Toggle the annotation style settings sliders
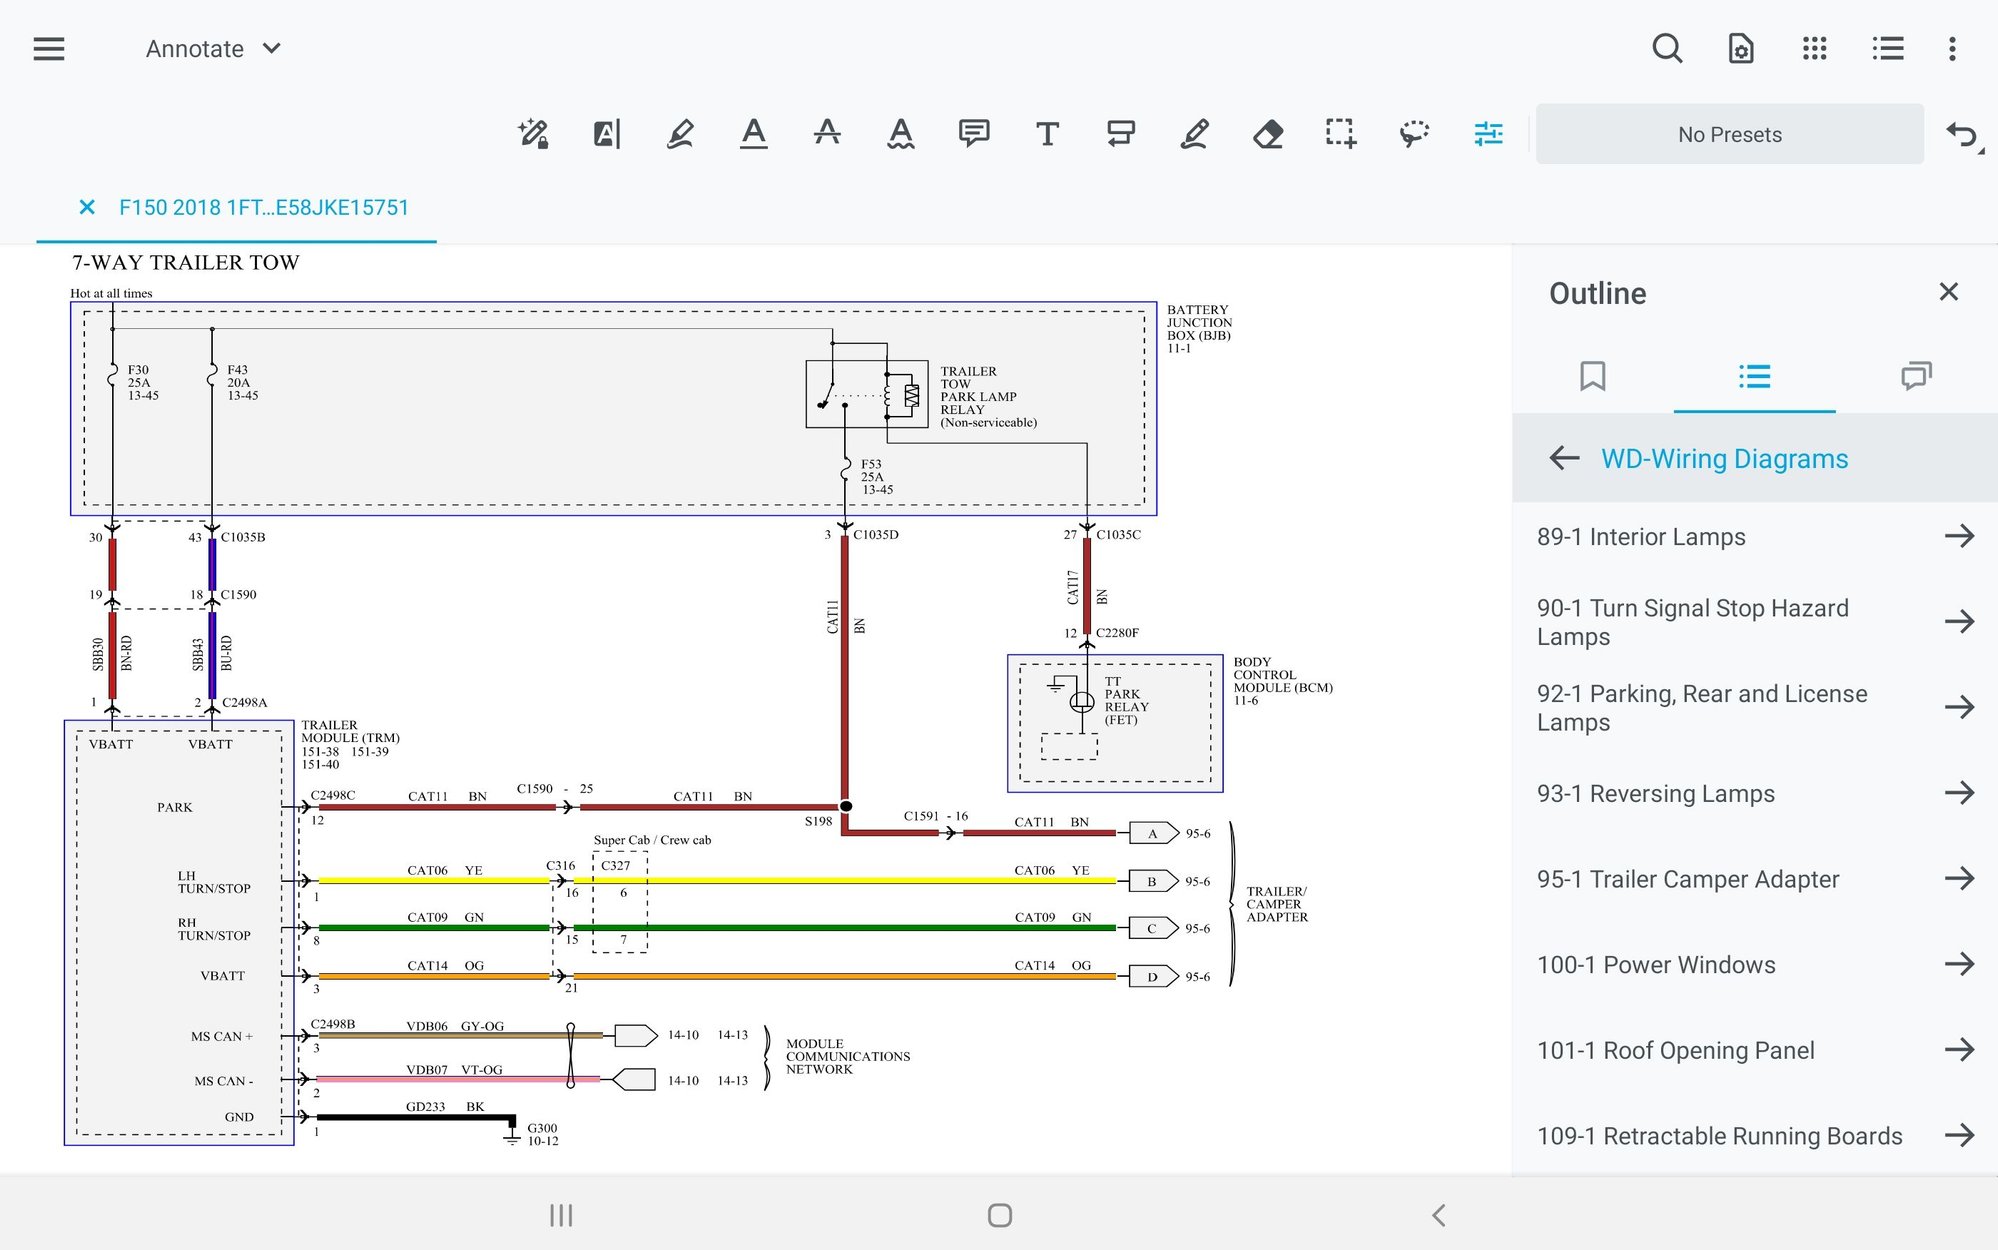 pyautogui.click(x=1488, y=134)
